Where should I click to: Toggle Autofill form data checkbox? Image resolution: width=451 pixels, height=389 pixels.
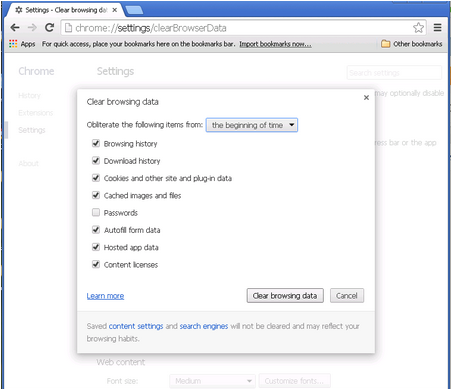(x=96, y=230)
